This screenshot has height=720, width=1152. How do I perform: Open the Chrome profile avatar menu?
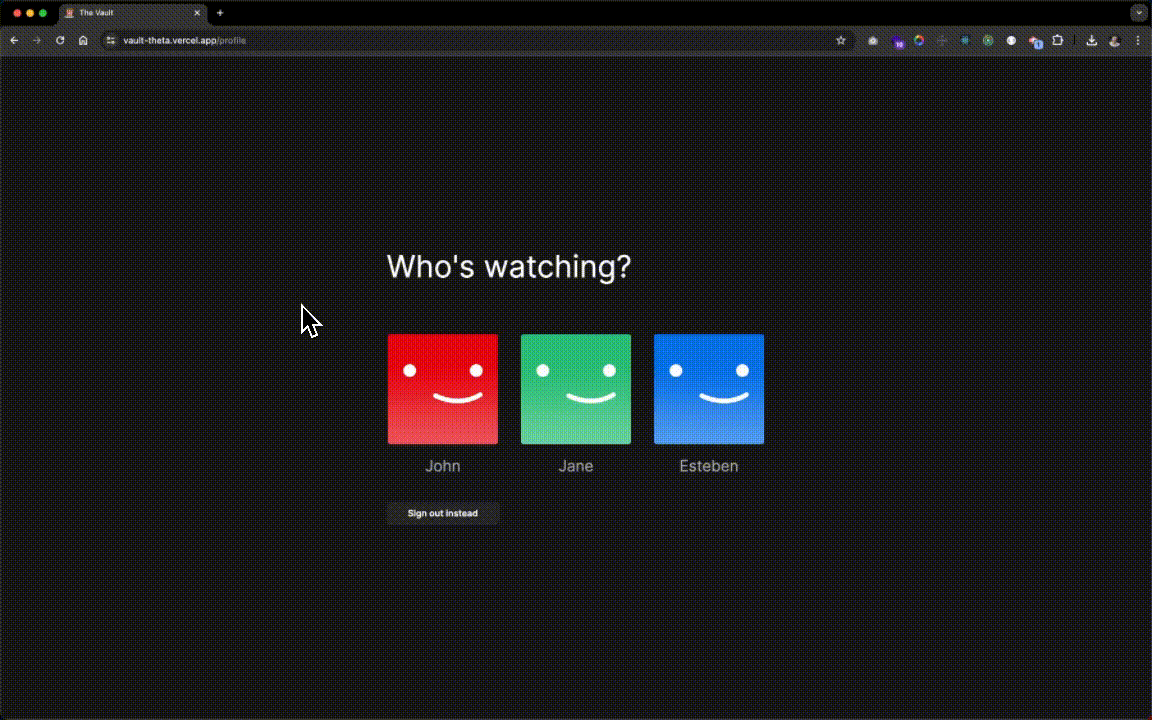(1115, 41)
